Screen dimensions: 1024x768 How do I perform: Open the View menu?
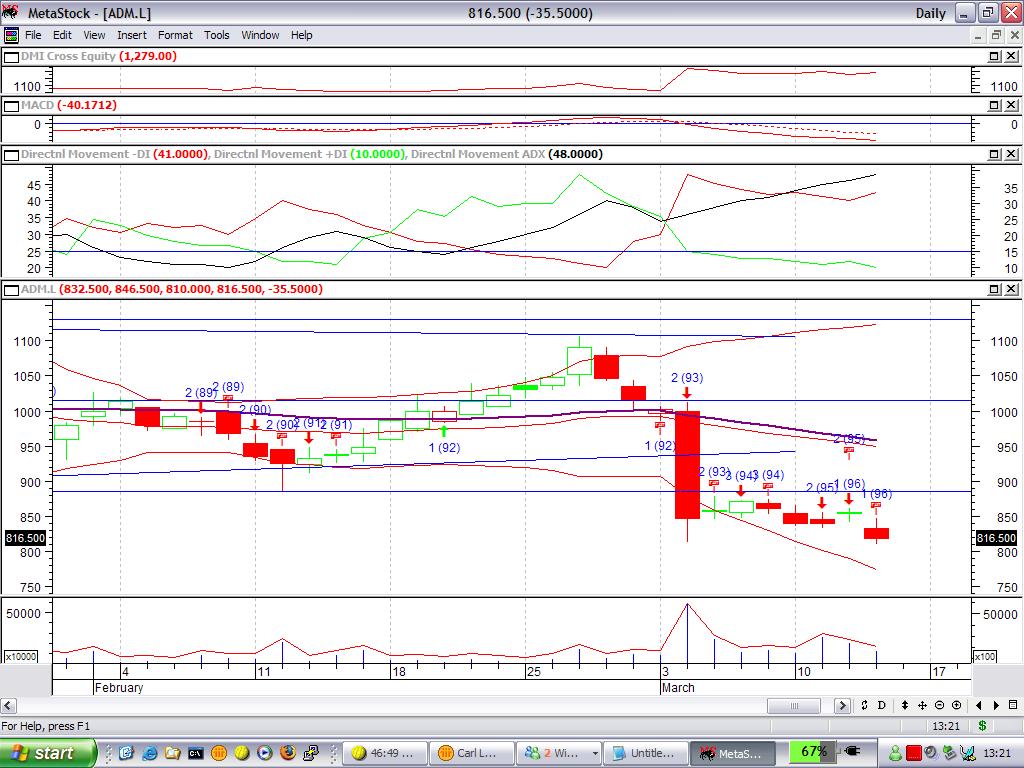coord(94,35)
